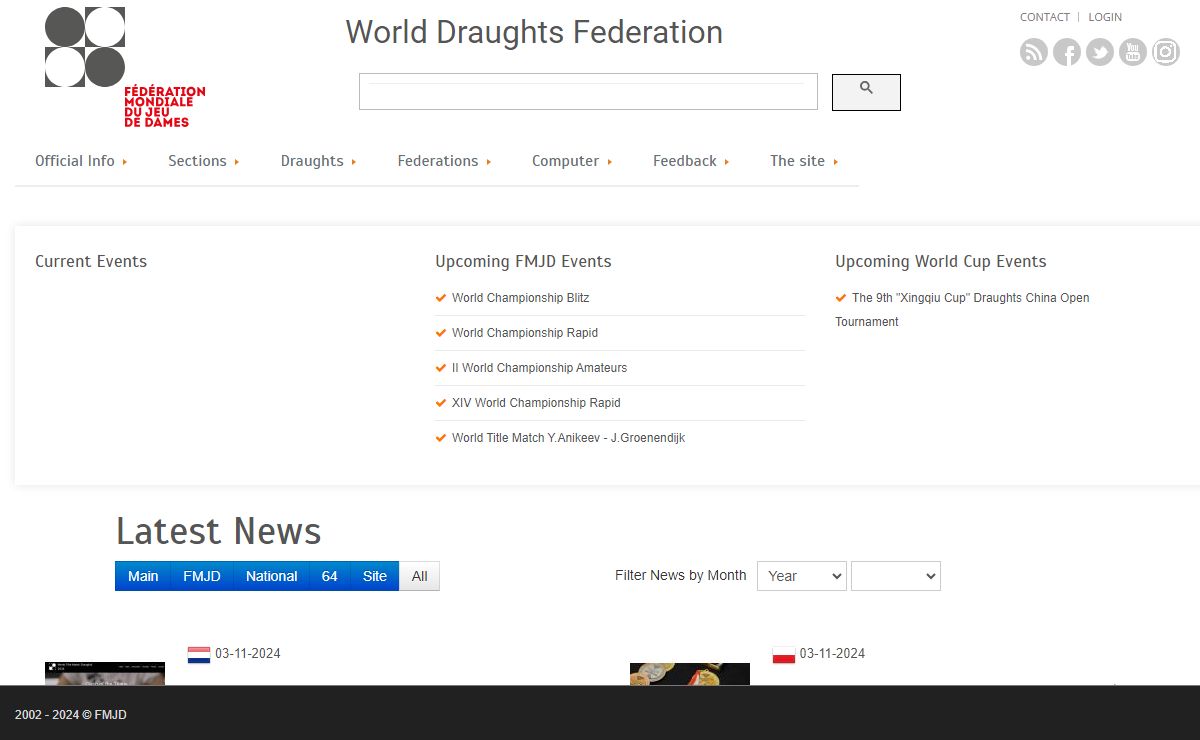Open the Twitter social icon
The height and width of the screenshot is (740, 1200).
[x=1100, y=52]
